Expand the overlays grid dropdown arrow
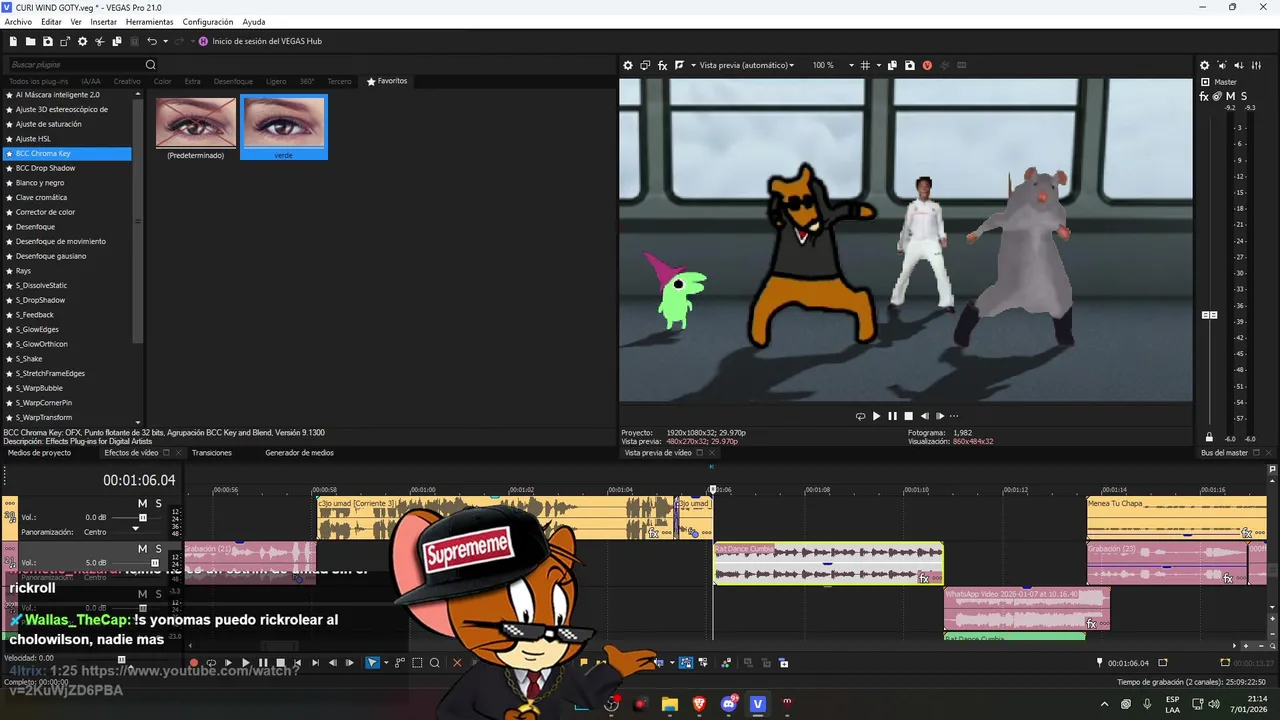This screenshot has height=720, width=1280. tap(877, 65)
